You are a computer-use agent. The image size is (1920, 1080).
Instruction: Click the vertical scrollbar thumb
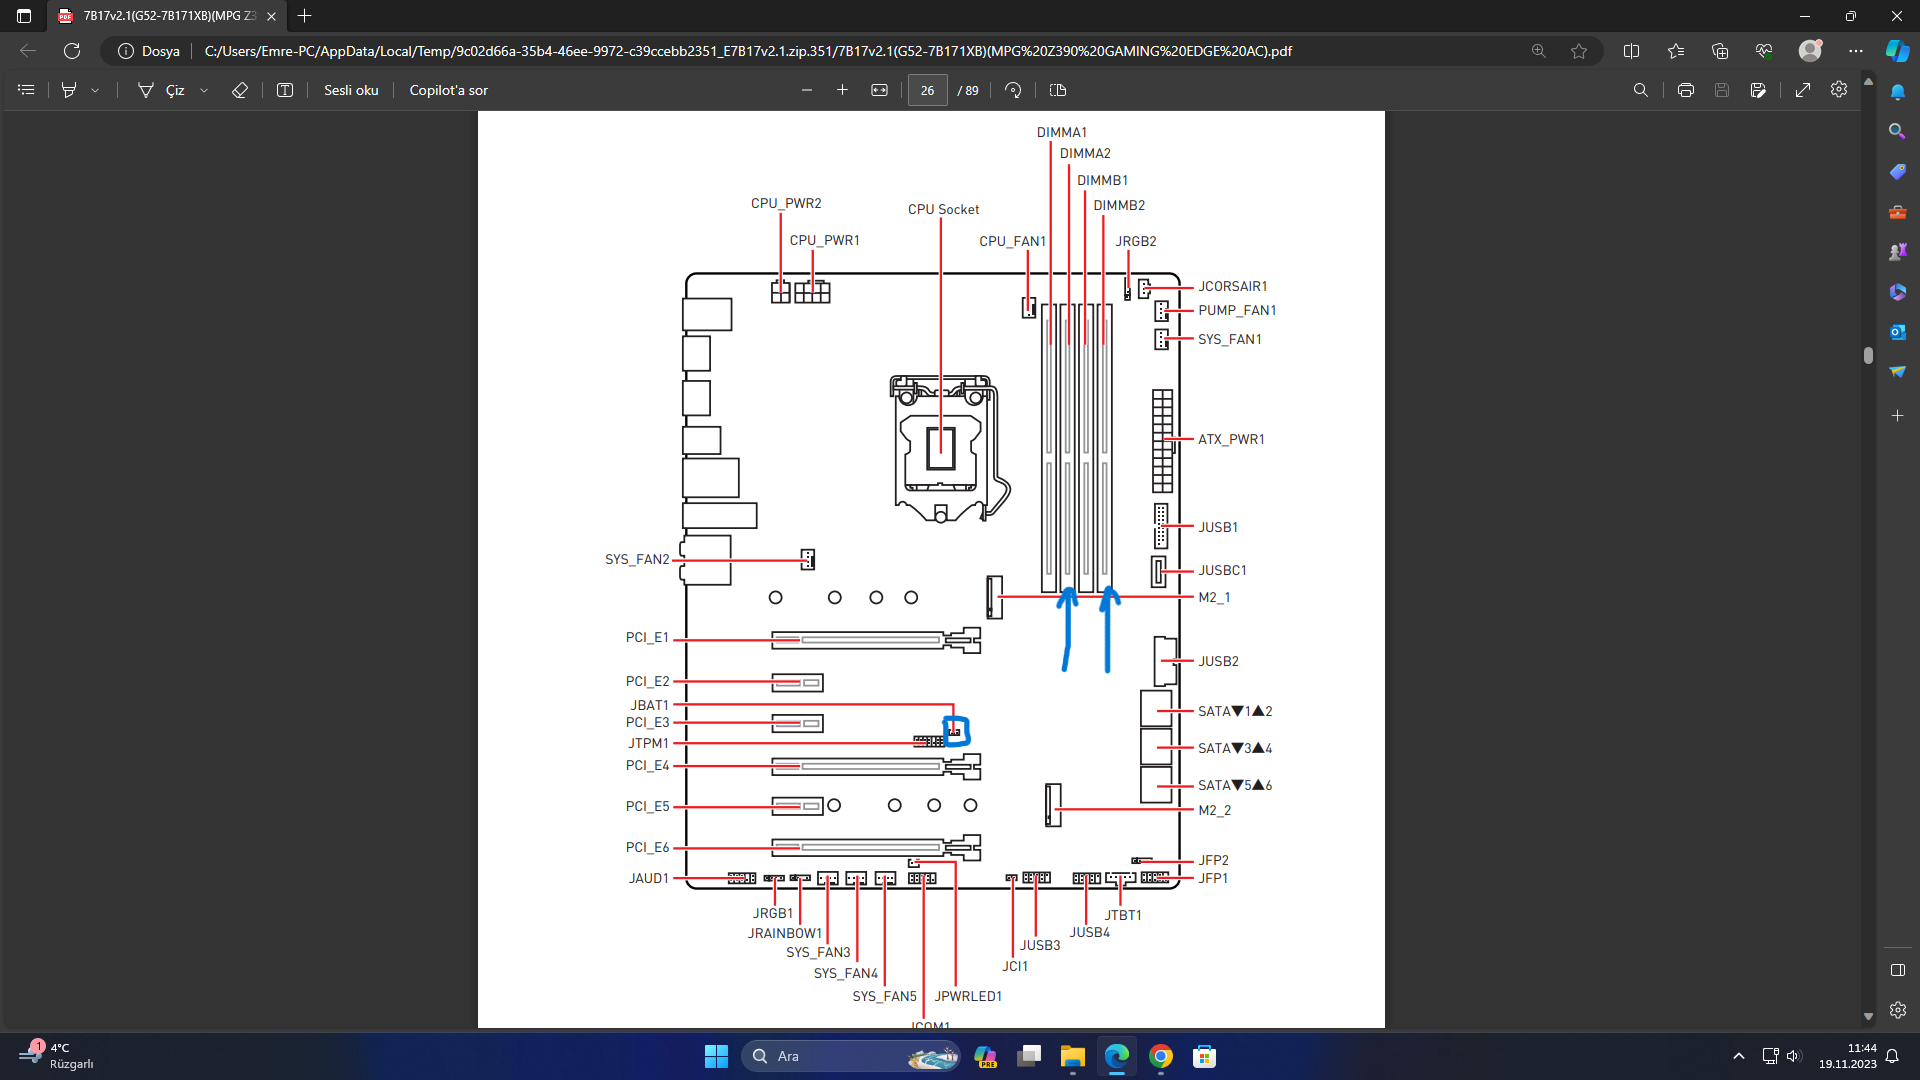click(1868, 355)
